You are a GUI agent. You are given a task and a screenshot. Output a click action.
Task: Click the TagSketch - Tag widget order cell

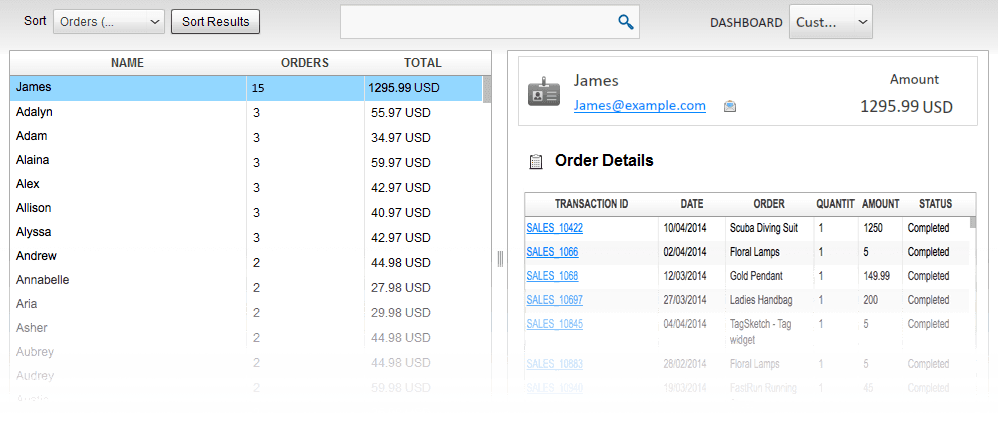(x=760, y=332)
